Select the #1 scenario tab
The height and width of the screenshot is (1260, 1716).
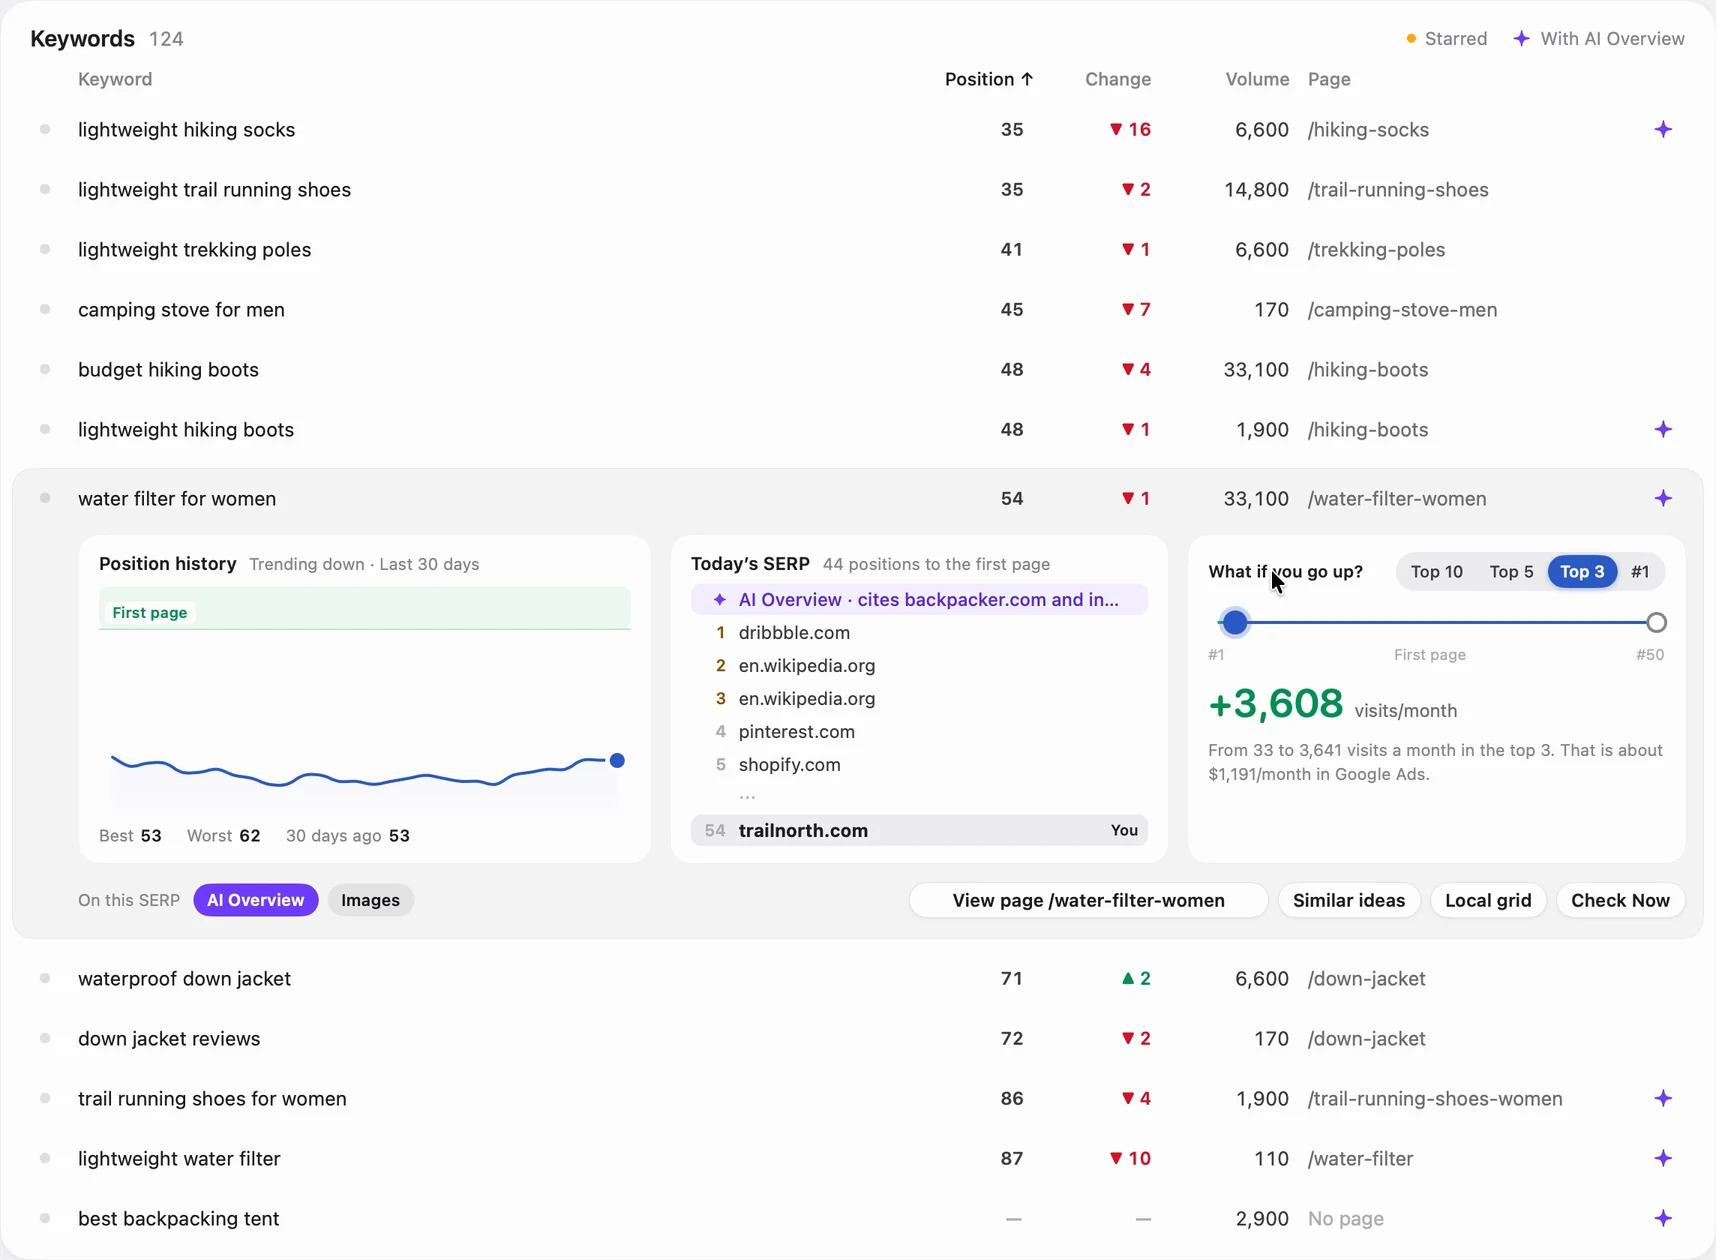click(1640, 572)
